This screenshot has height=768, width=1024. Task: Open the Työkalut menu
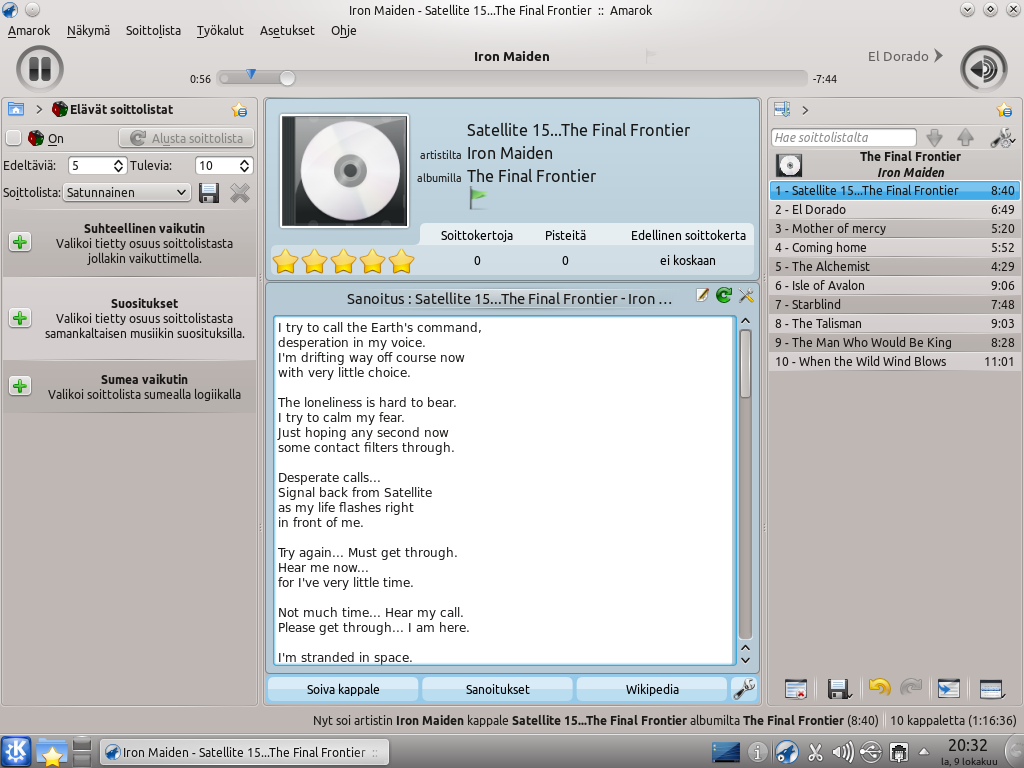coord(220,30)
